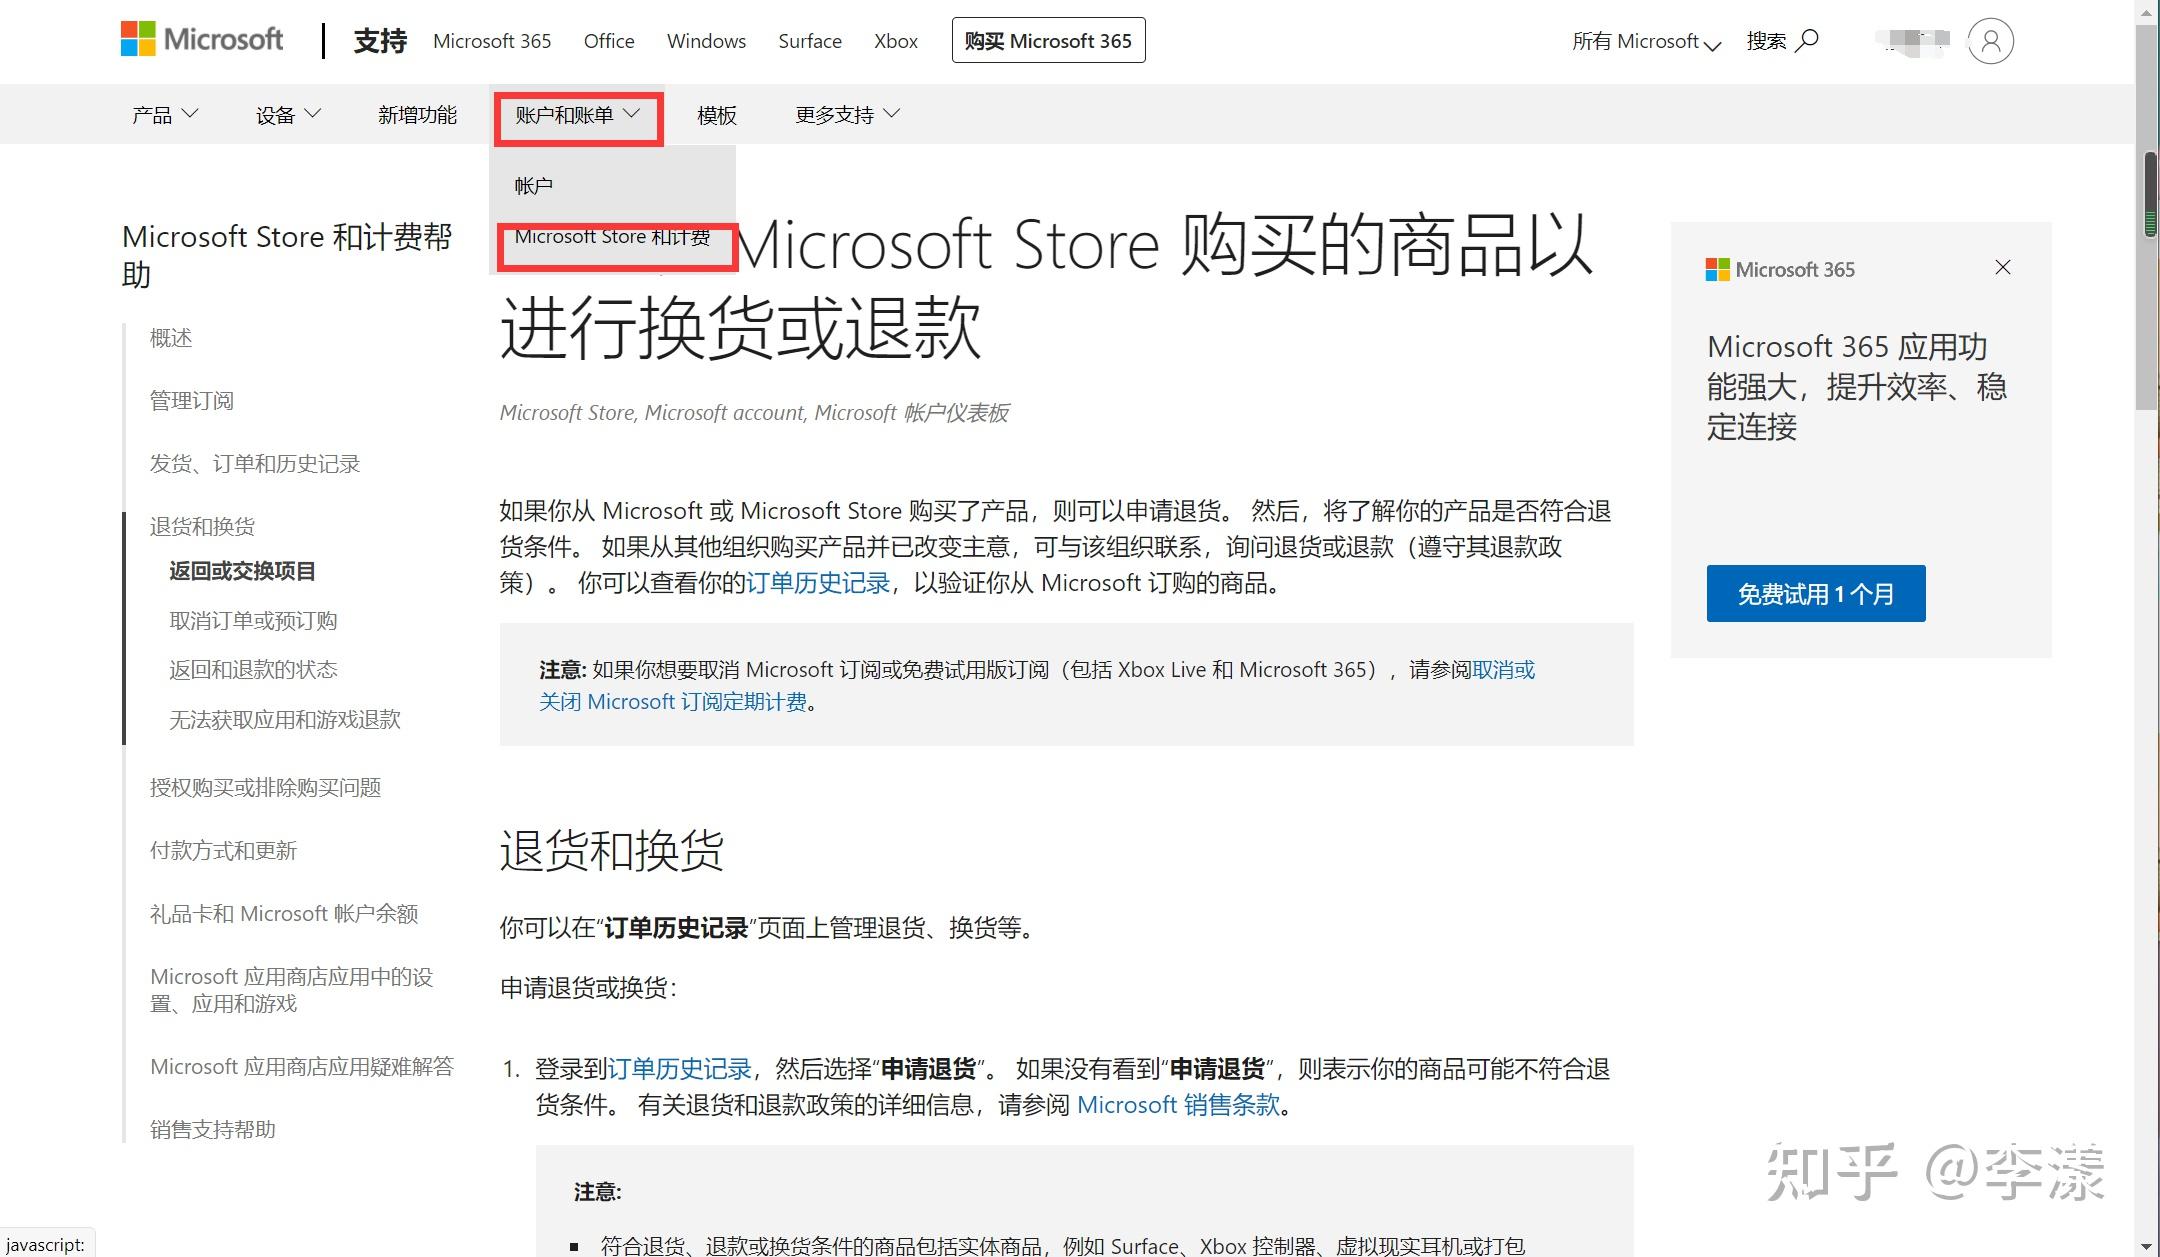
Task: Open the 支持 home link
Action: click(x=380, y=41)
